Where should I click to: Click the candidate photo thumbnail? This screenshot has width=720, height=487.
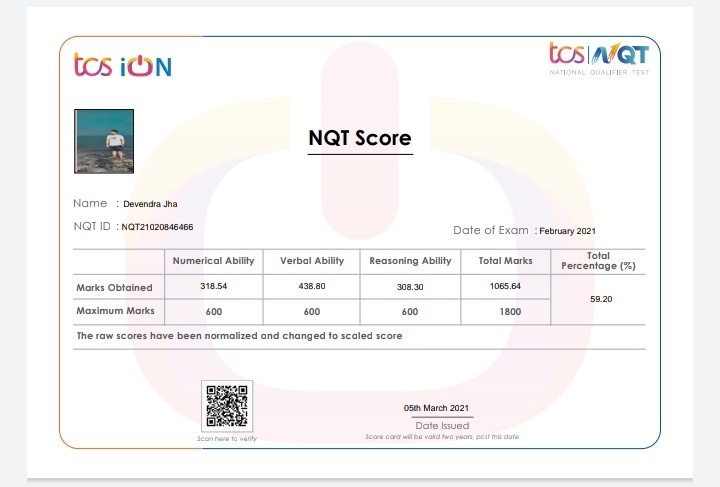(x=104, y=141)
